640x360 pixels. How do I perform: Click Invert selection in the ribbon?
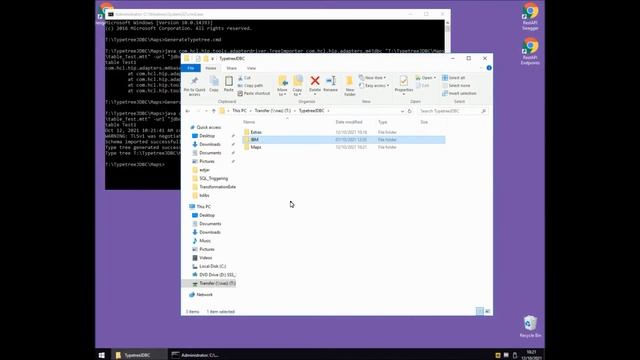459,93
